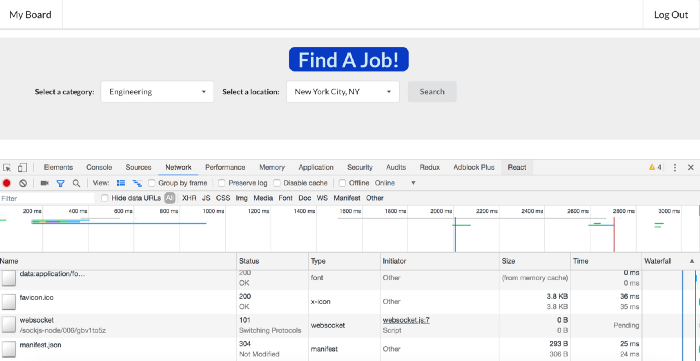Switch to Console tab

pos(99,167)
